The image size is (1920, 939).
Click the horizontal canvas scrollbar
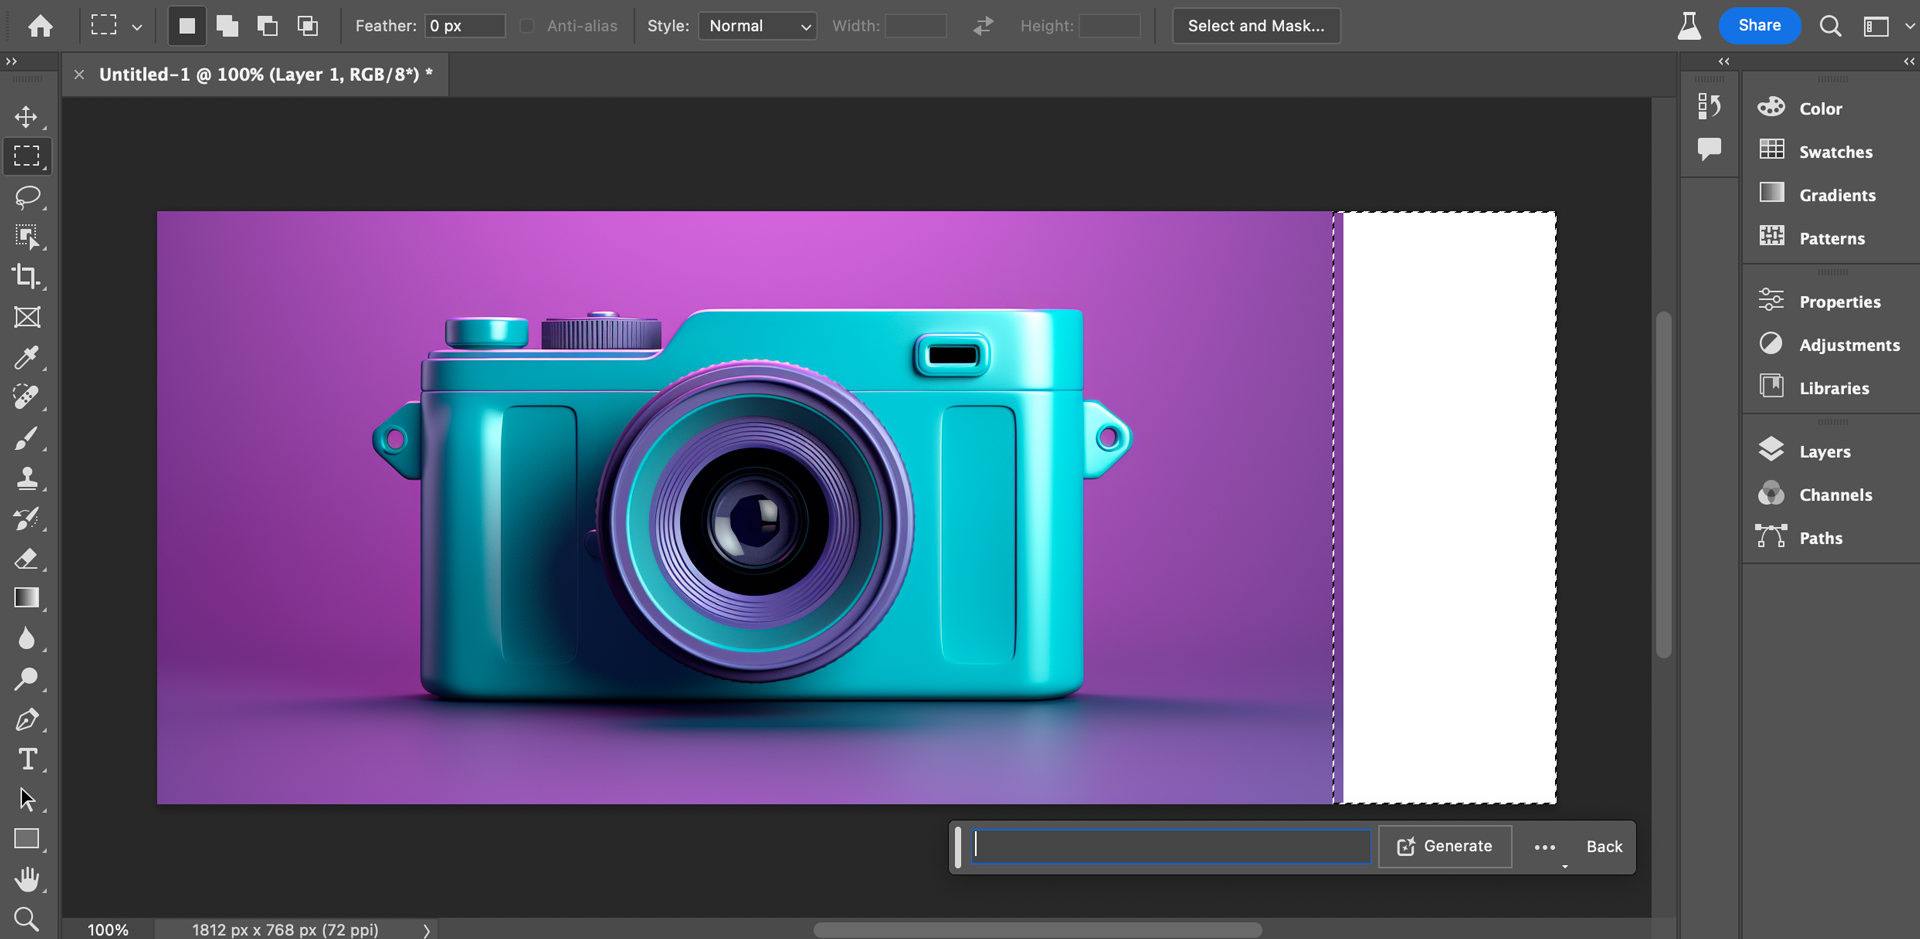pos(1037,930)
